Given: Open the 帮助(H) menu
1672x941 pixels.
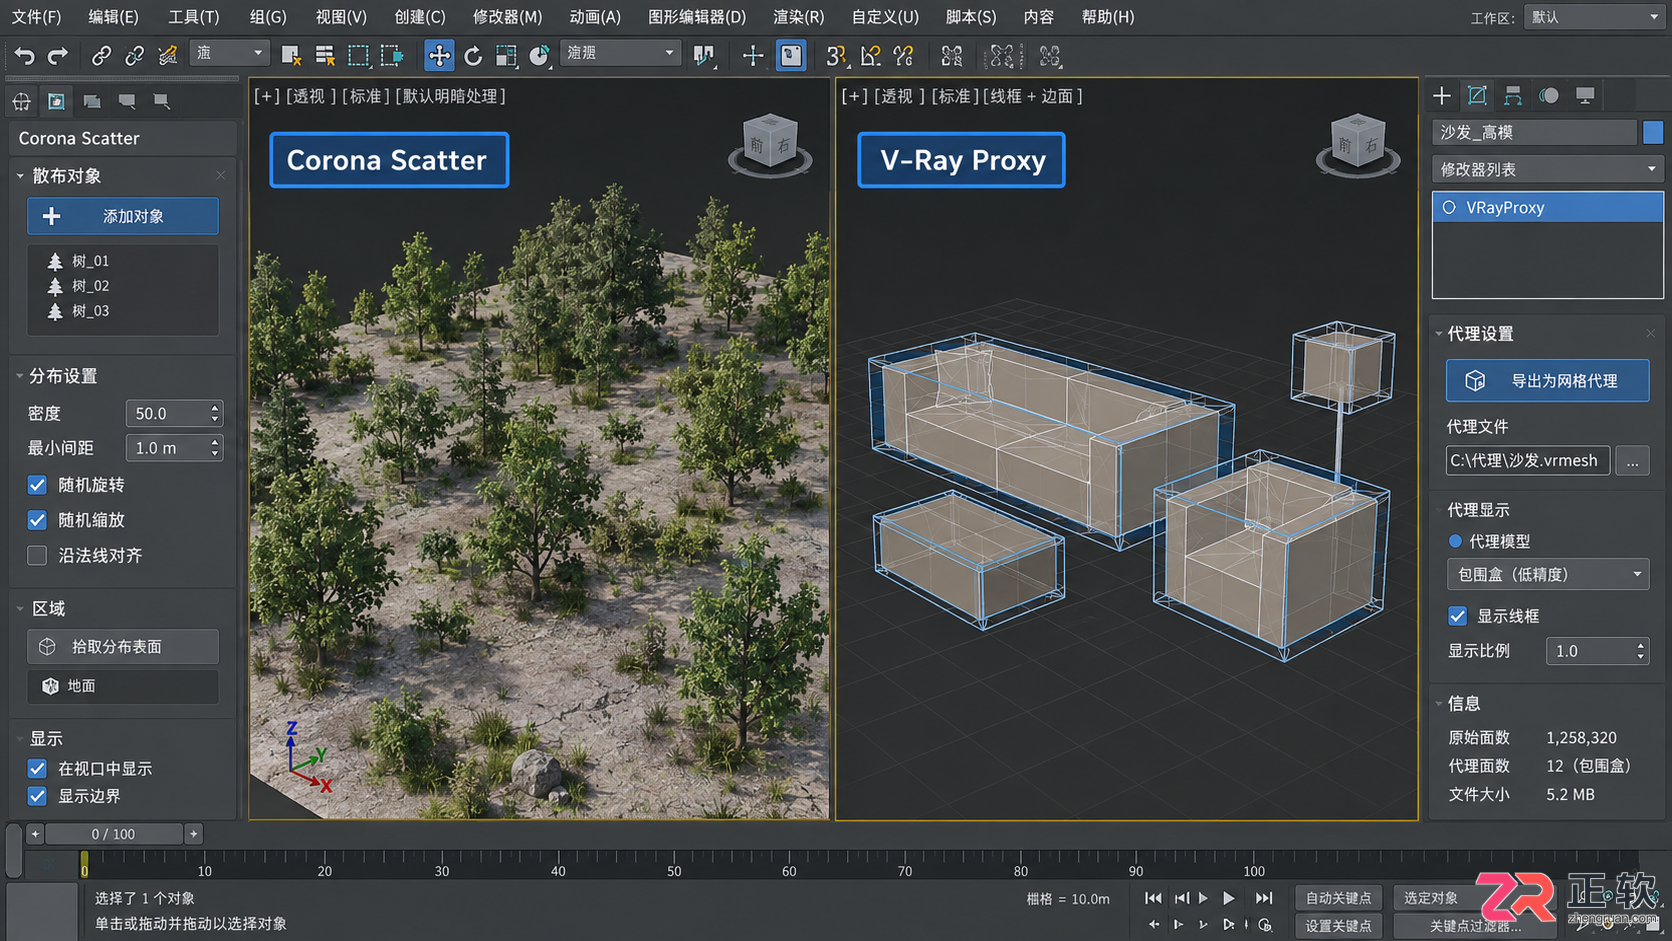Looking at the screenshot, I should coord(1108,17).
